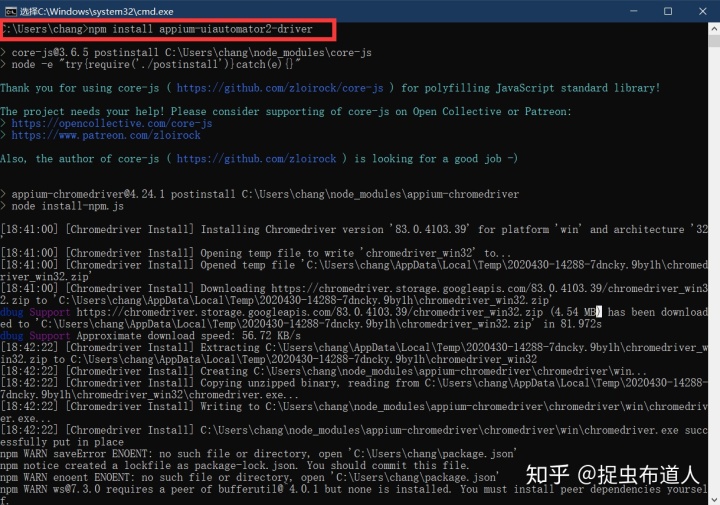720x505 pixels.
Task: Click the www.patreon.com/zloirock URL
Action: [106, 135]
